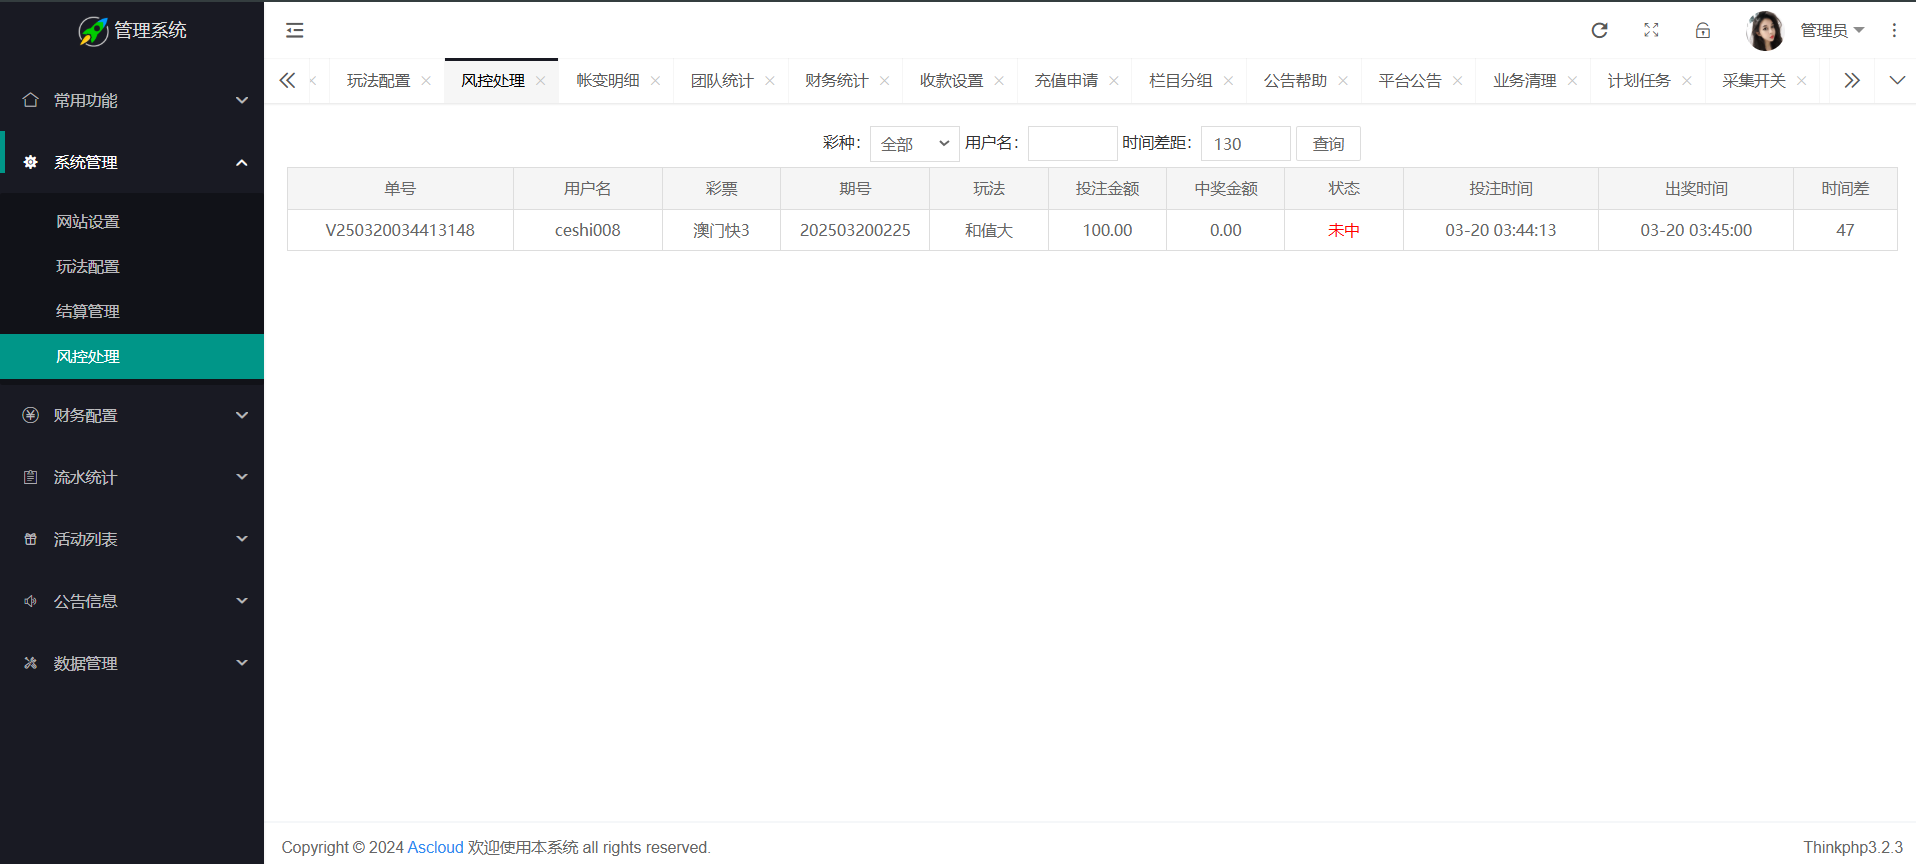
Task: Close the 业务清理 tab
Action: pos(1573,81)
